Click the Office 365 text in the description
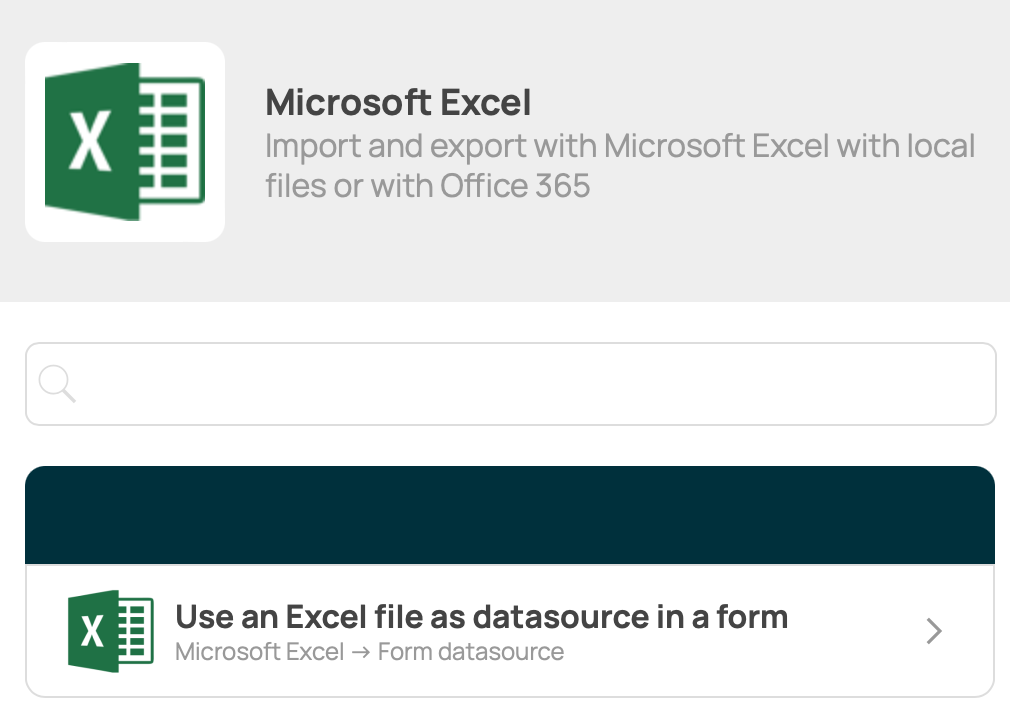Image resolution: width=1010 pixels, height=710 pixels. (514, 186)
